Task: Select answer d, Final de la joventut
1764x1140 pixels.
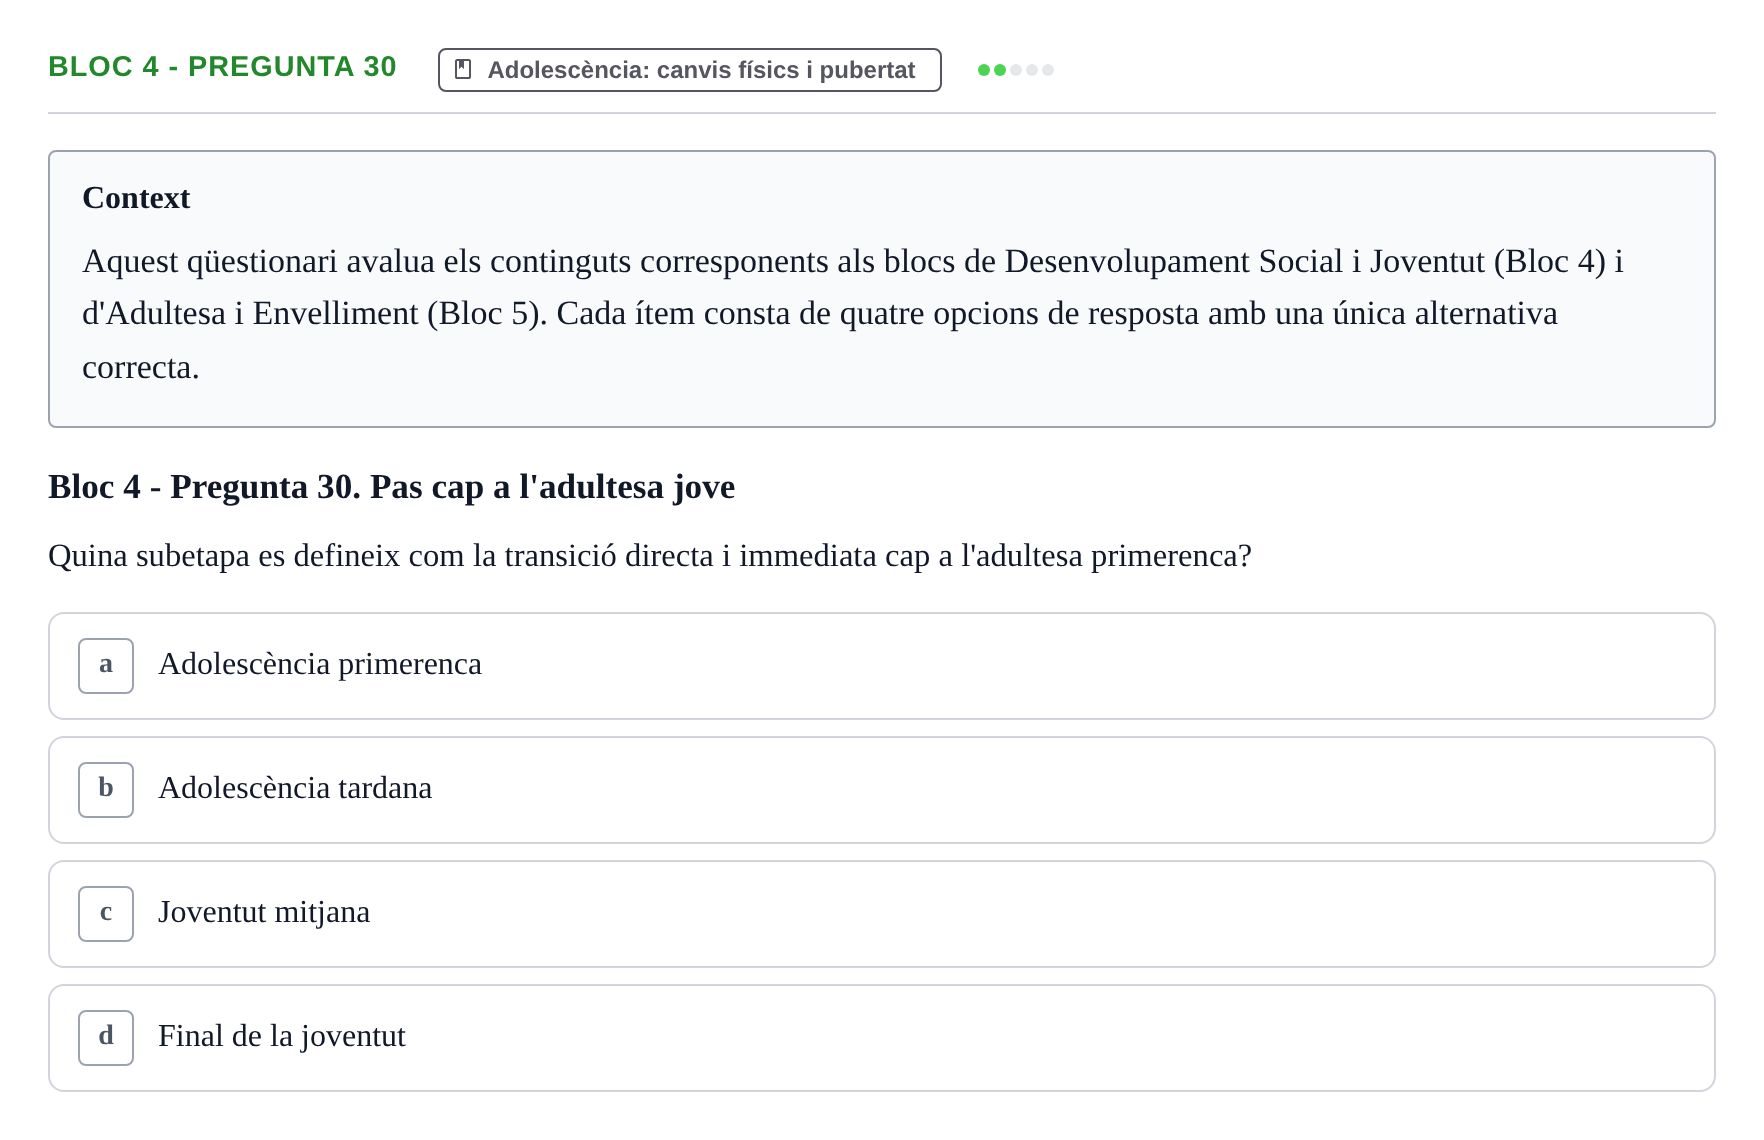Action: tap(881, 1038)
